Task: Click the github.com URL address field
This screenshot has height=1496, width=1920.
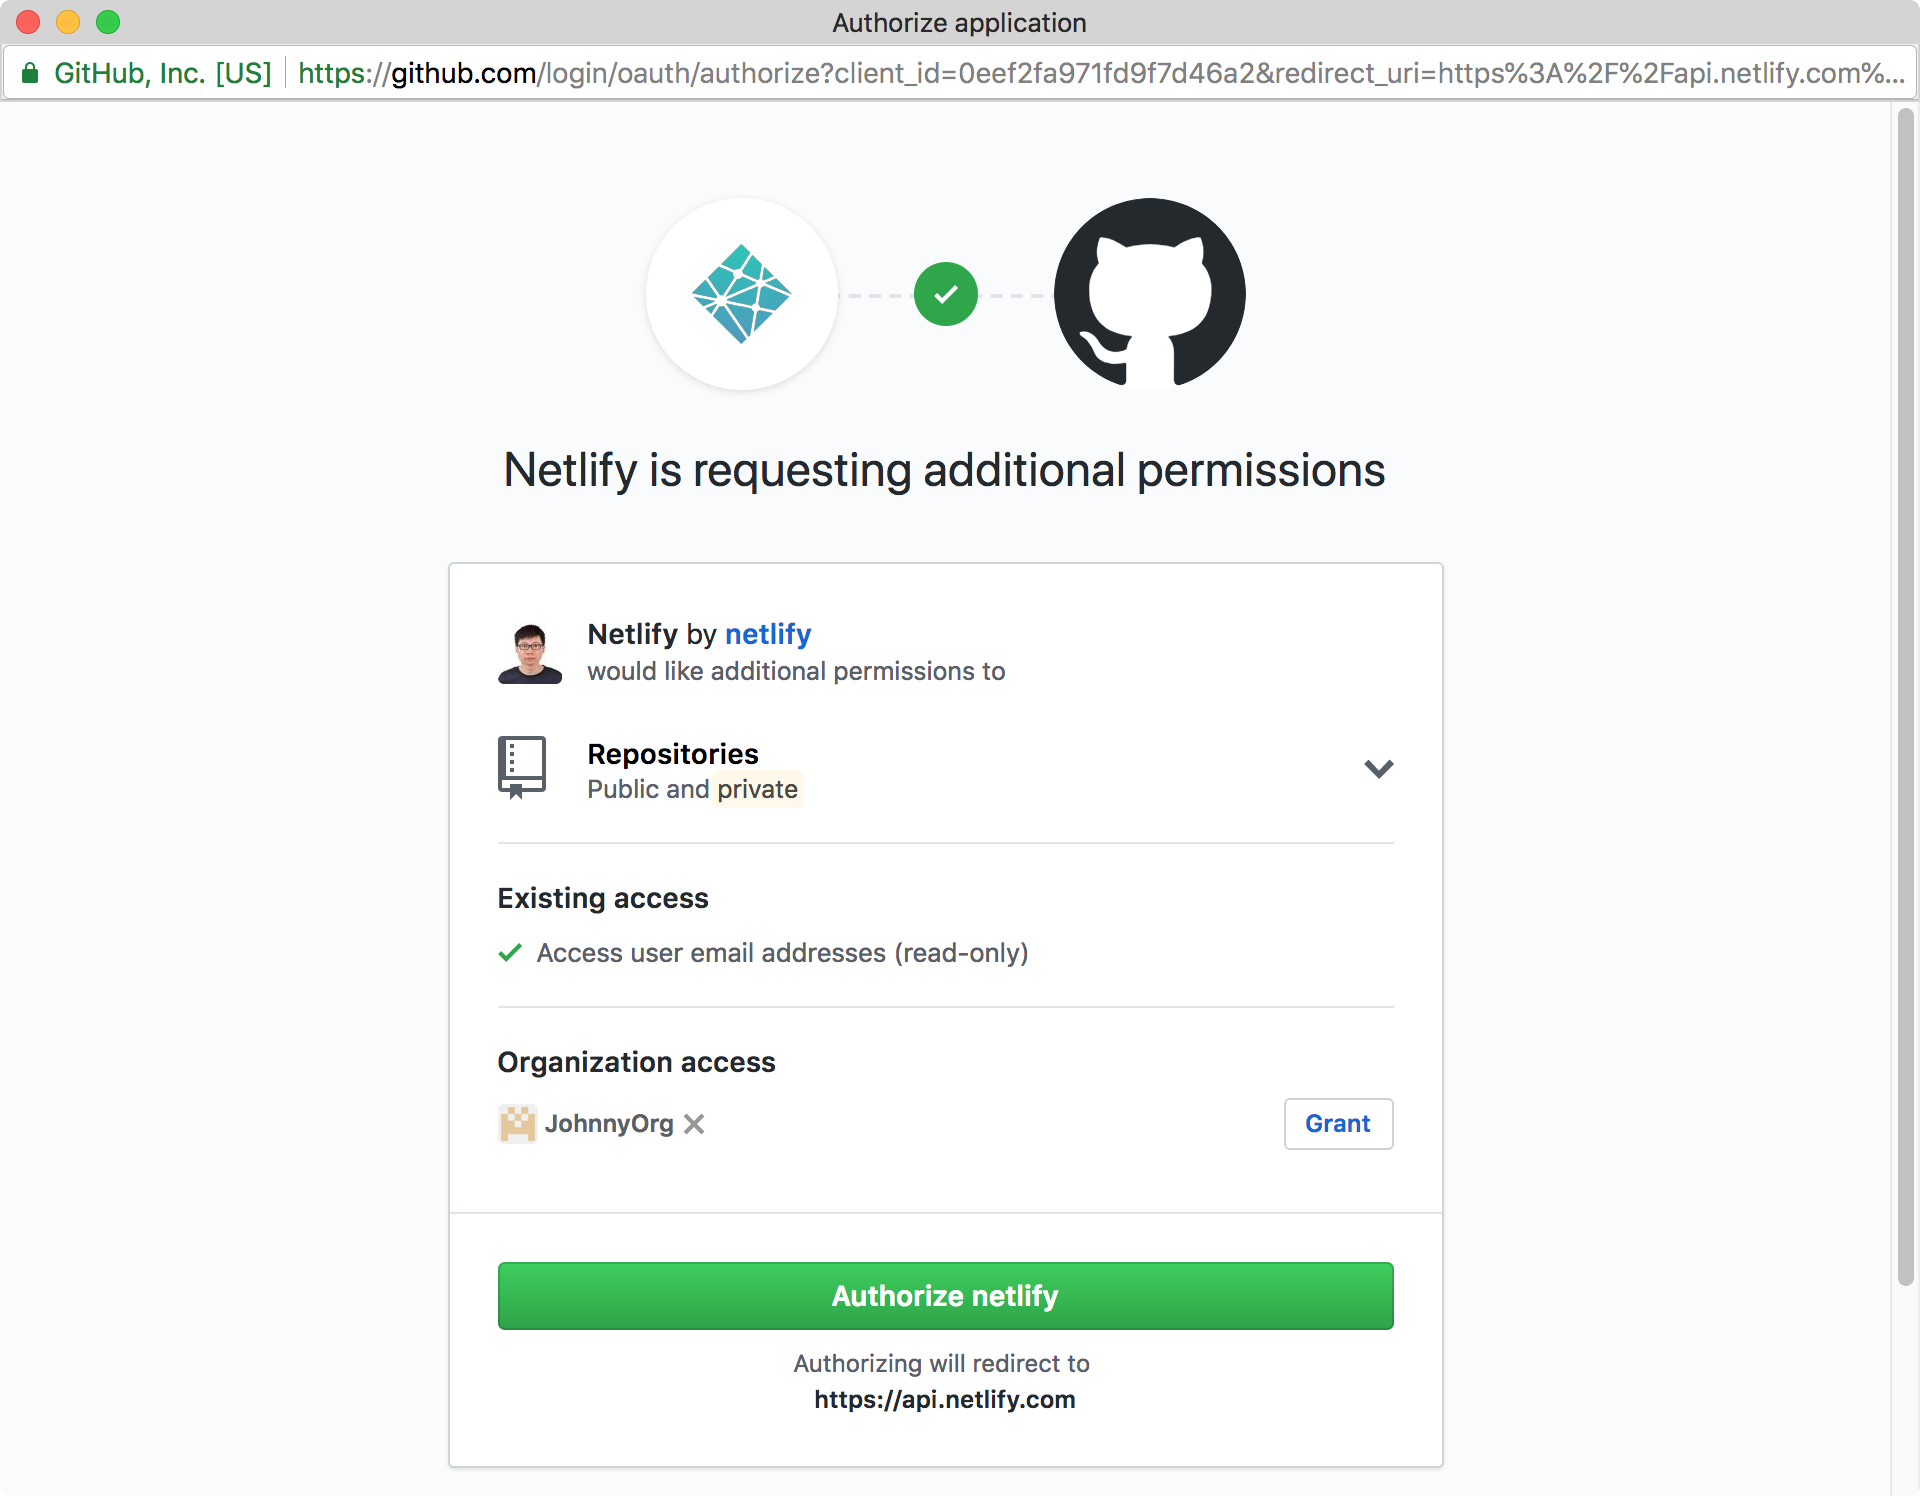Action: (1100, 73)
